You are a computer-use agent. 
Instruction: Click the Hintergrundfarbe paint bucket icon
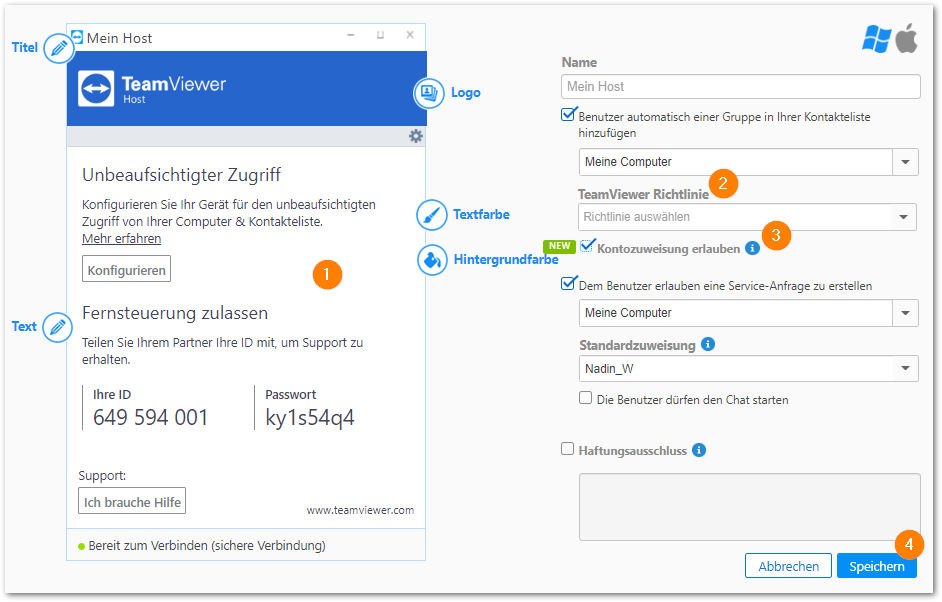[x=433, y=260]
